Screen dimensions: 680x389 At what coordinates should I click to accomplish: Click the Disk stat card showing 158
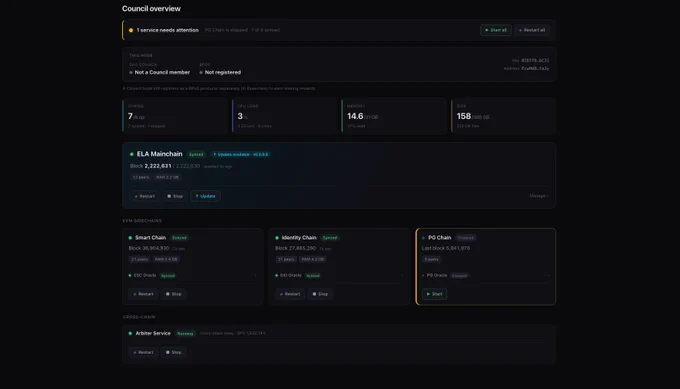(x=503, y=116)
